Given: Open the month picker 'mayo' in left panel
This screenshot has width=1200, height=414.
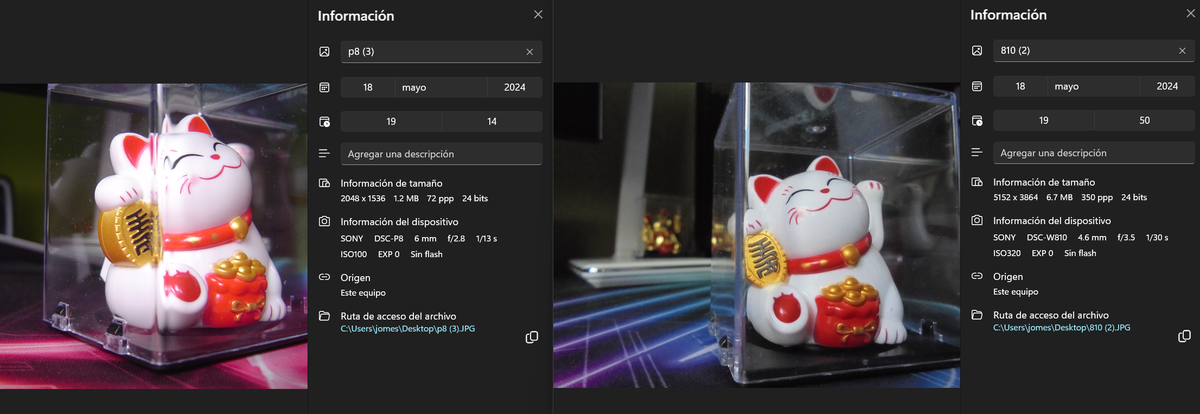Looking at the screenshot, I should tap(440, 87).
